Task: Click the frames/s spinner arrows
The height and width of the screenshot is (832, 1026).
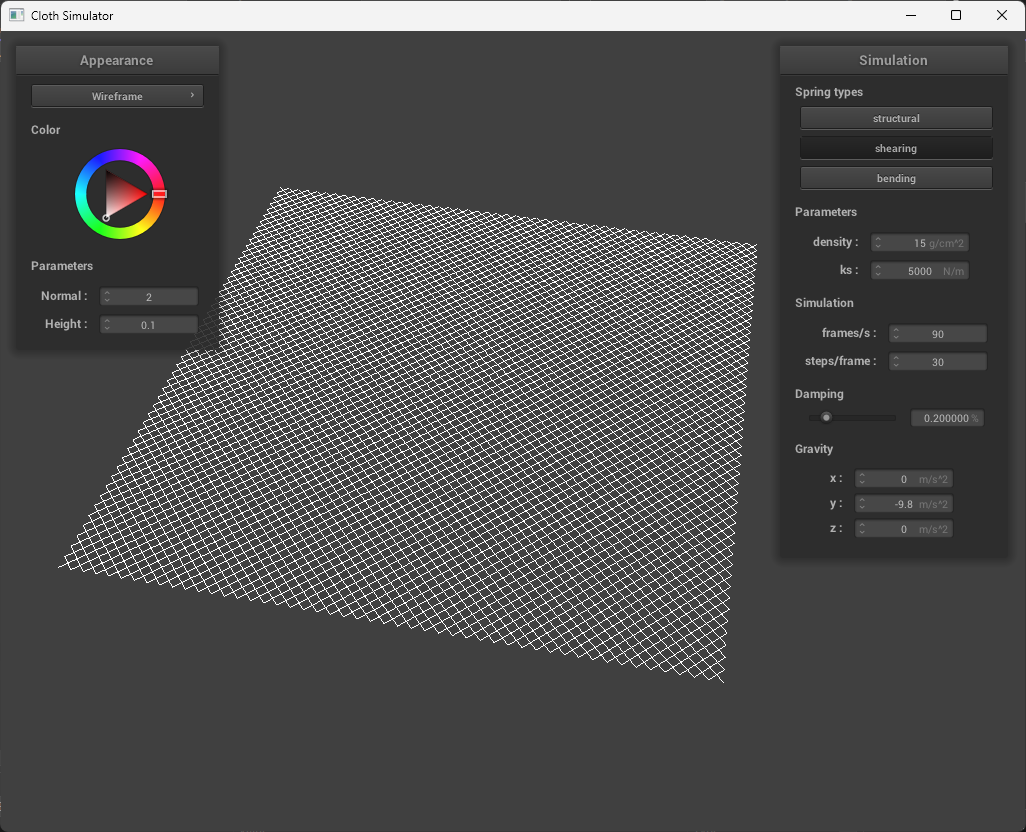Action: point(896,334)
